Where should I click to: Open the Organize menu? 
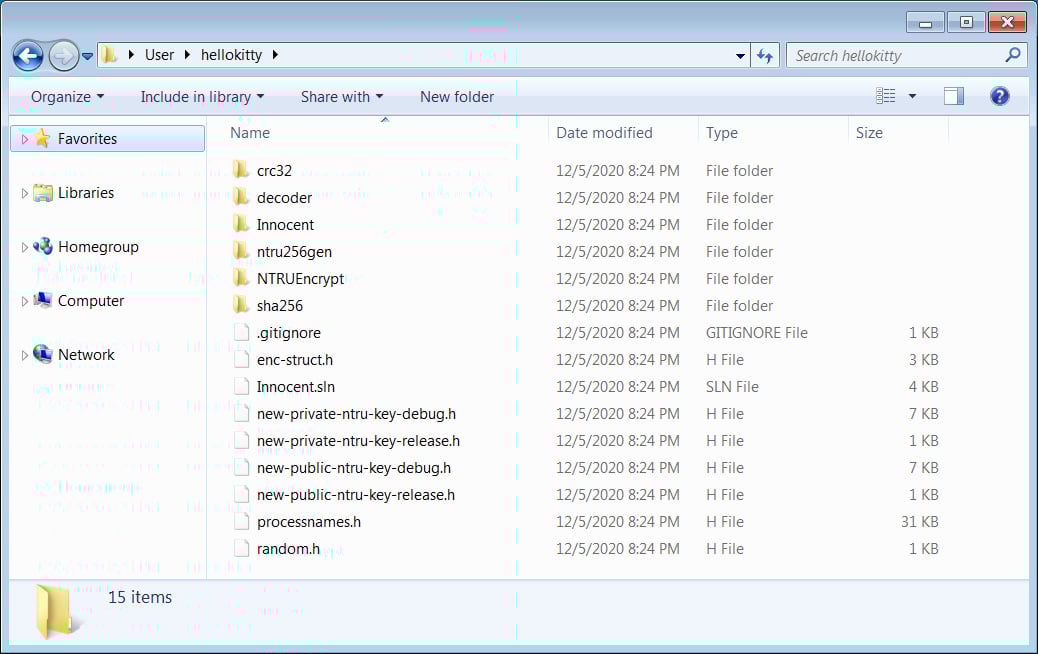[x=67, y=97]
